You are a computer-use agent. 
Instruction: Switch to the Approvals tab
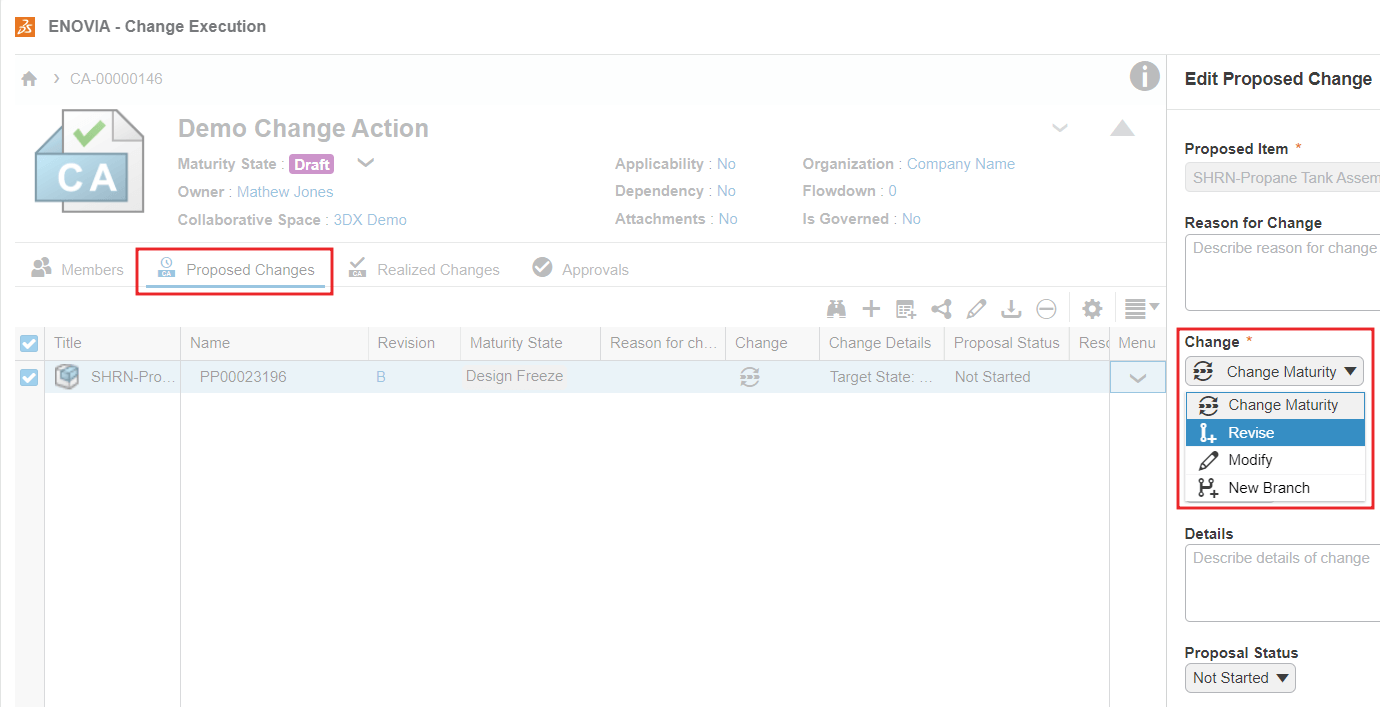(581, 269)
